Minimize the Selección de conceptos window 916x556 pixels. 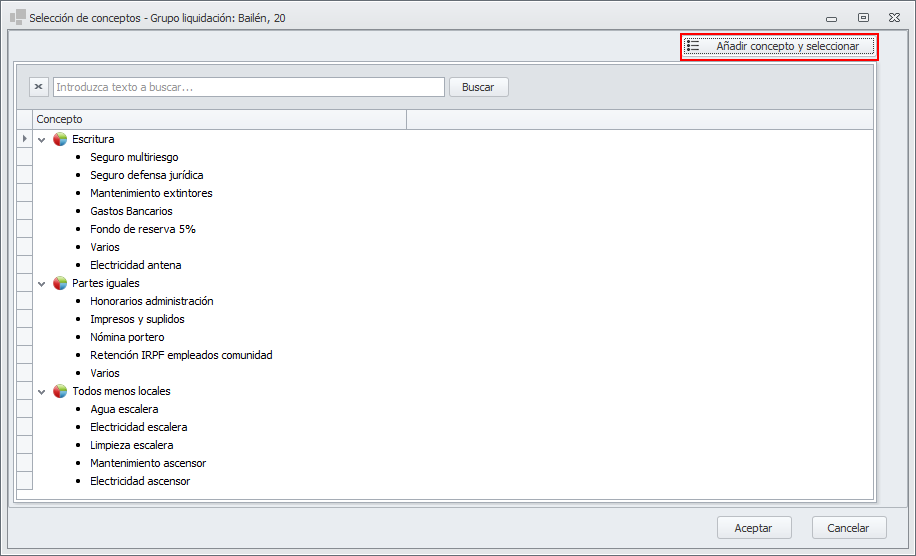(x=831, y=18)
